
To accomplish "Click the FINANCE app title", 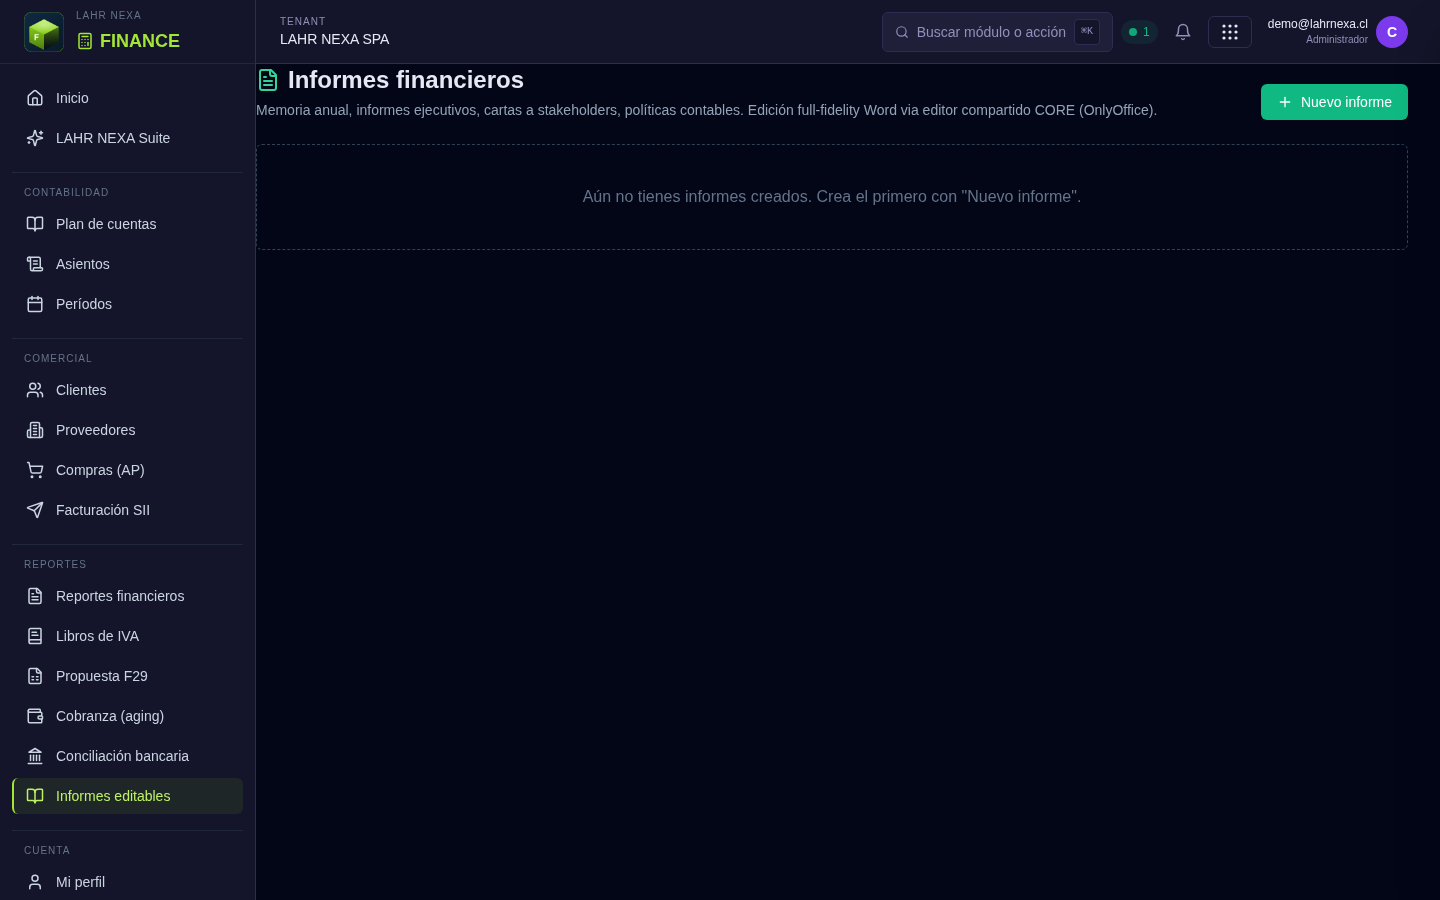I will pos(140,41).
